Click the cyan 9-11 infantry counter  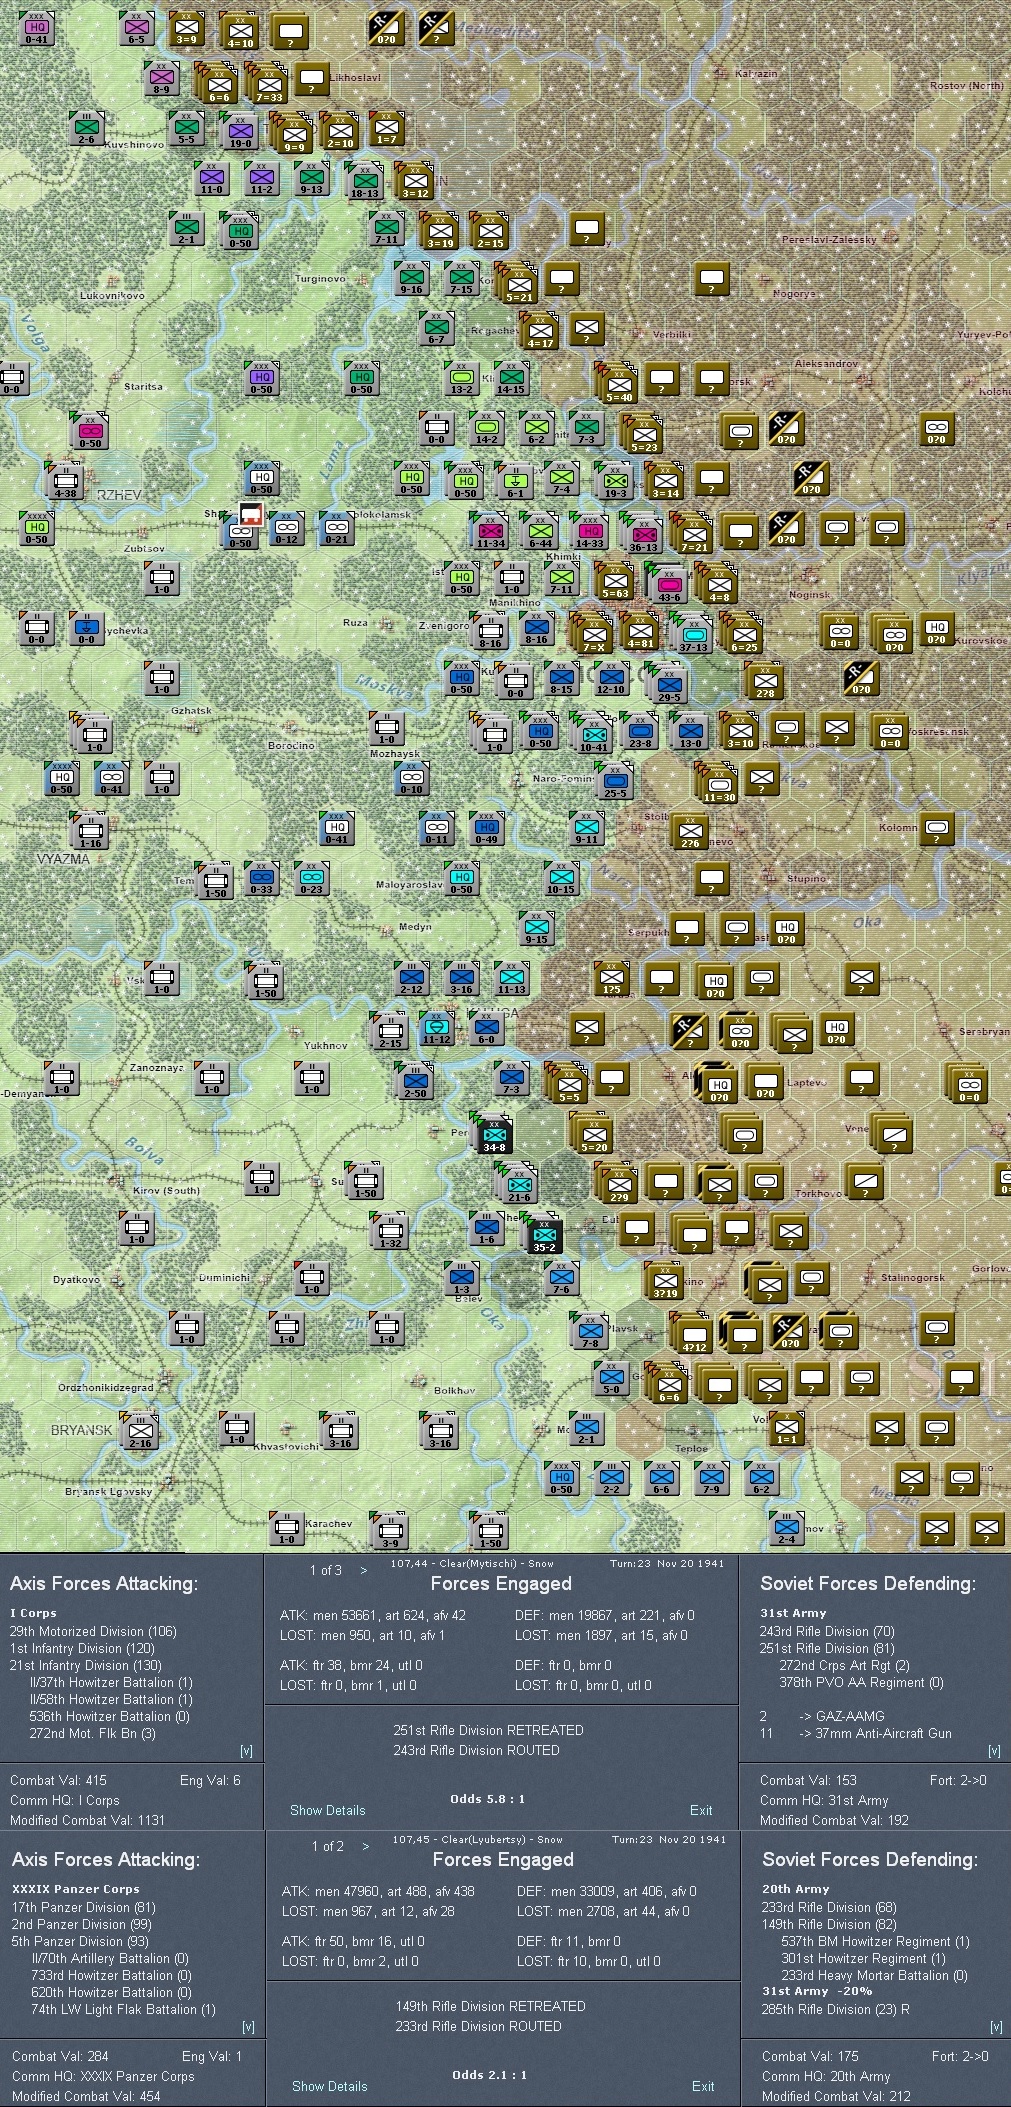587,827
